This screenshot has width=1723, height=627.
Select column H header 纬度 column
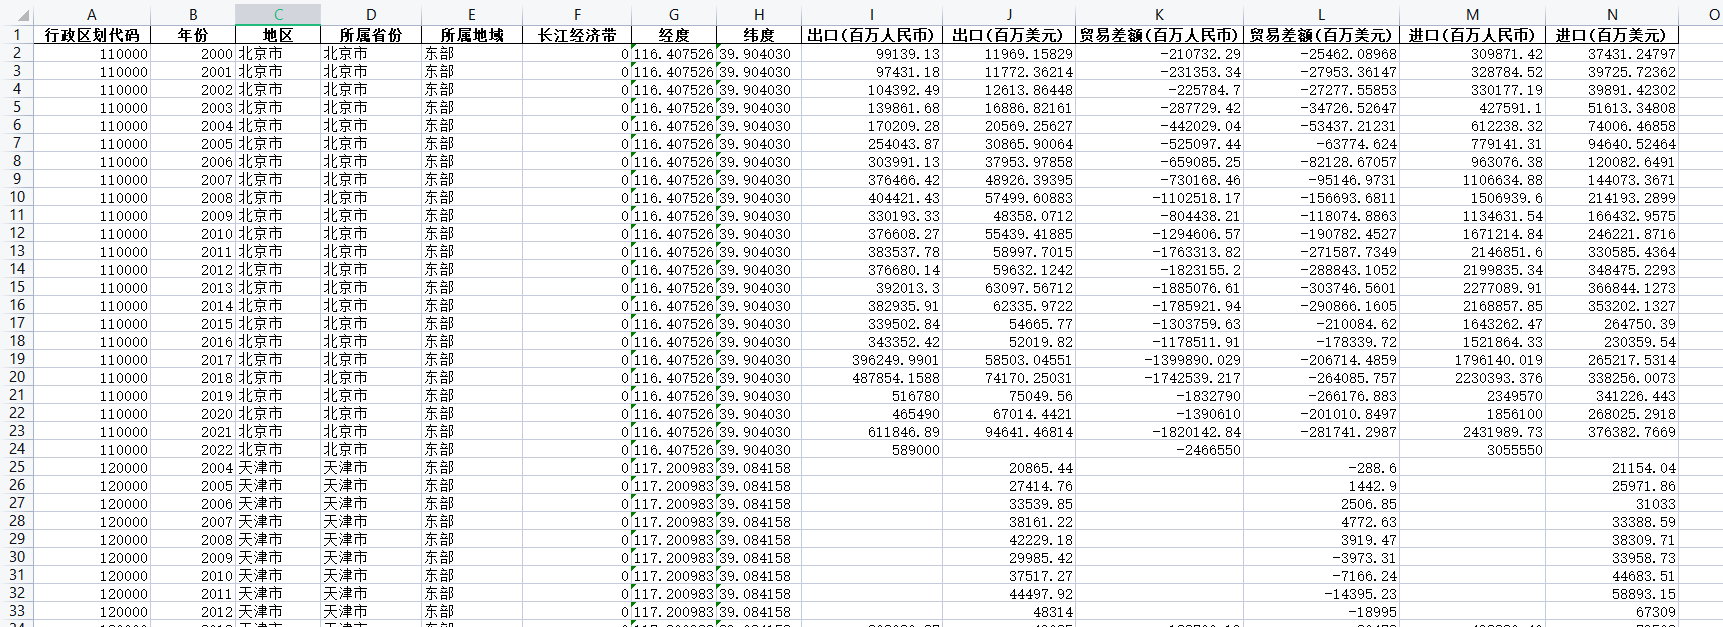[x=759, y=14]
